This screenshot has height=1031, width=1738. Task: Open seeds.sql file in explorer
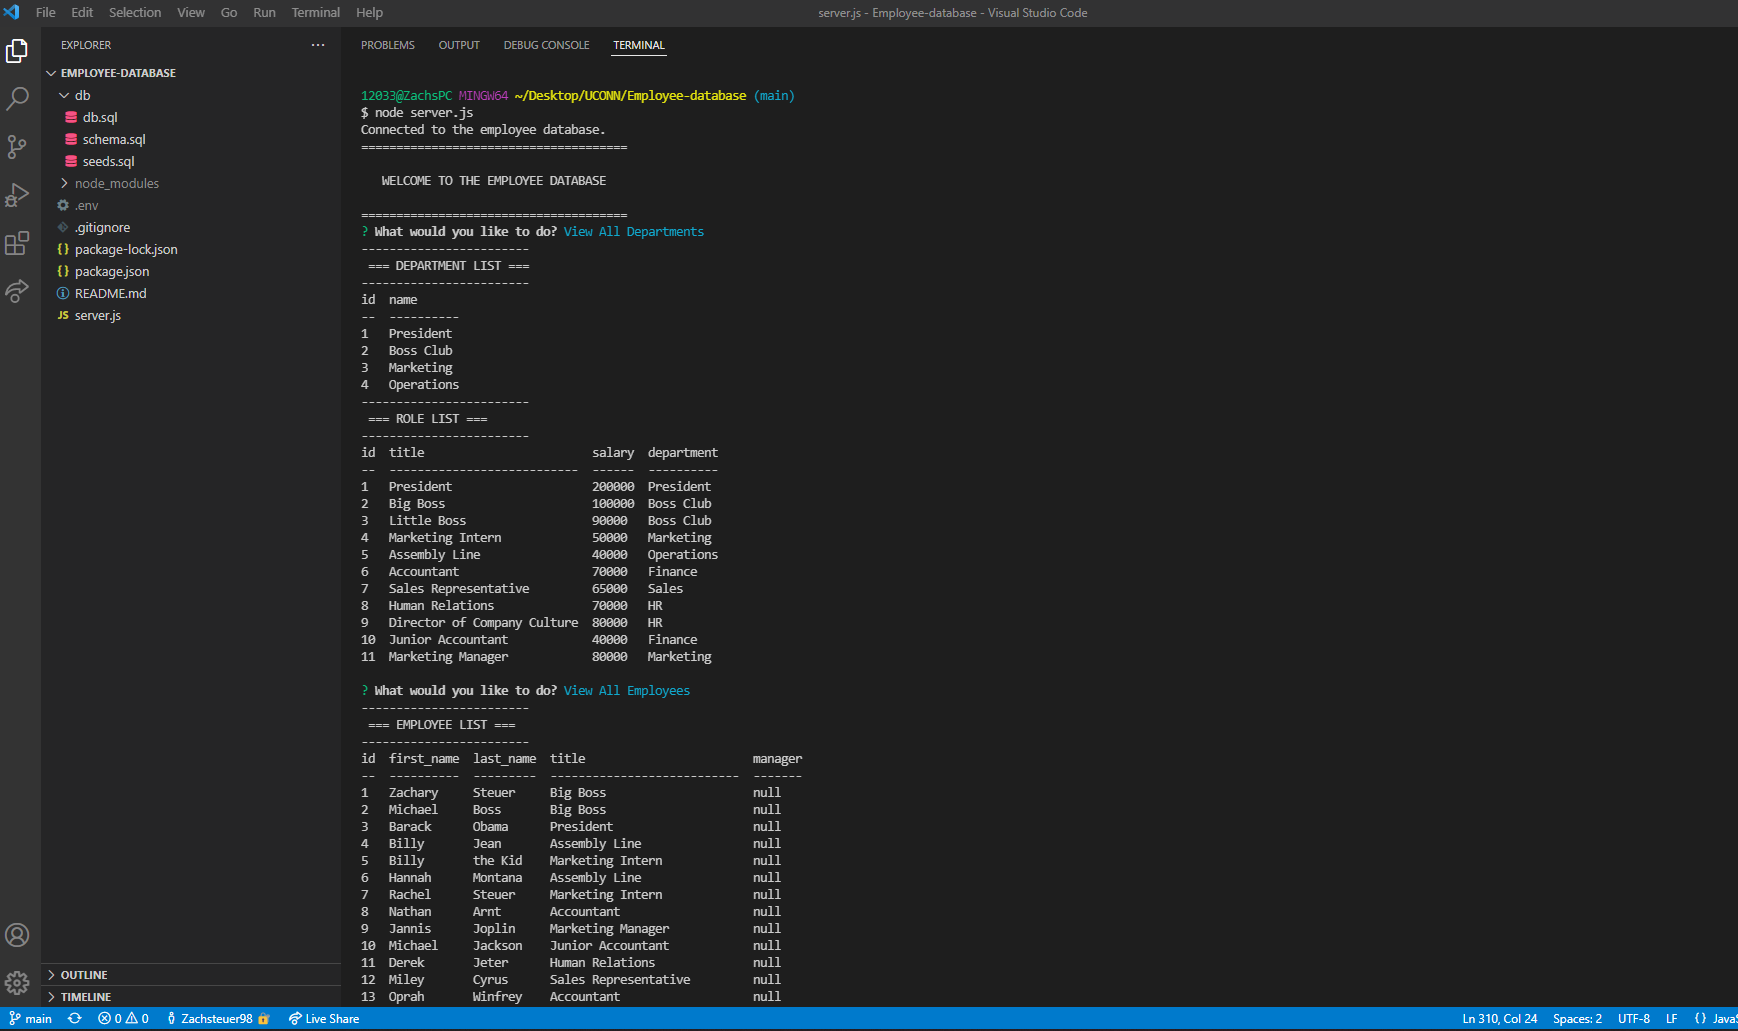click(x=108, y=161)
